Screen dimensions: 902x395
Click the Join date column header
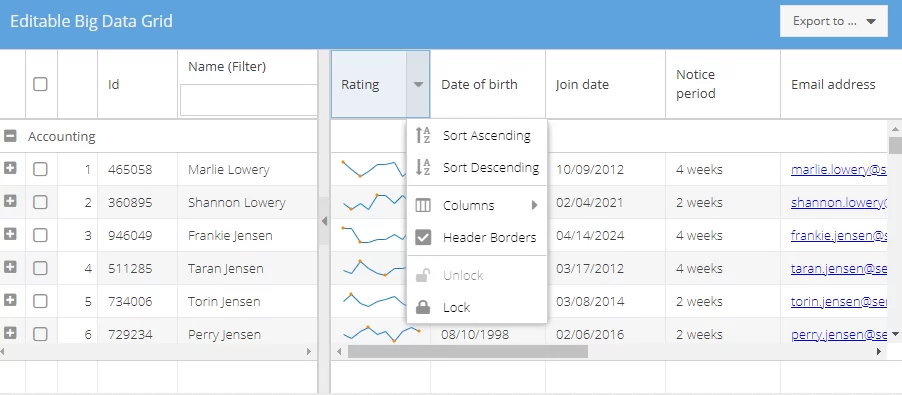pyautogui.click(x=605, y=85)
